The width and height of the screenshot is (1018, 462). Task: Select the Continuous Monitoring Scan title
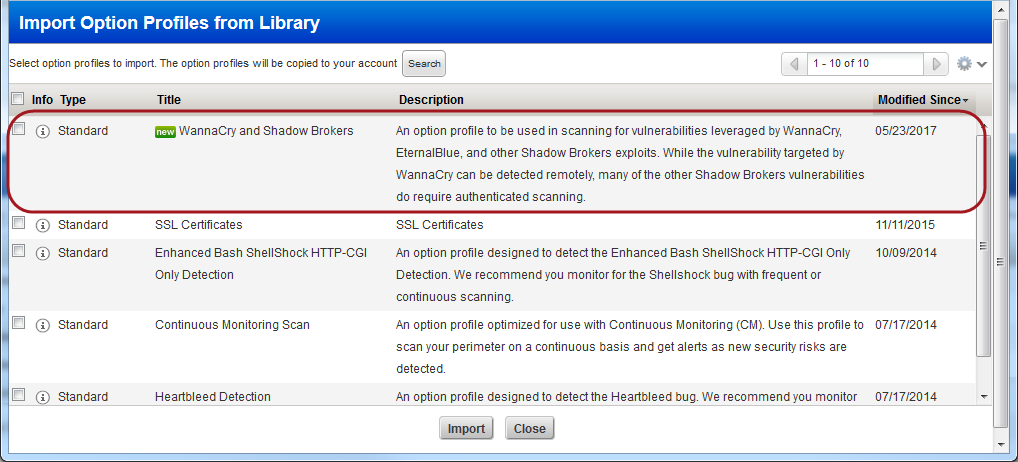coord(232,324)
